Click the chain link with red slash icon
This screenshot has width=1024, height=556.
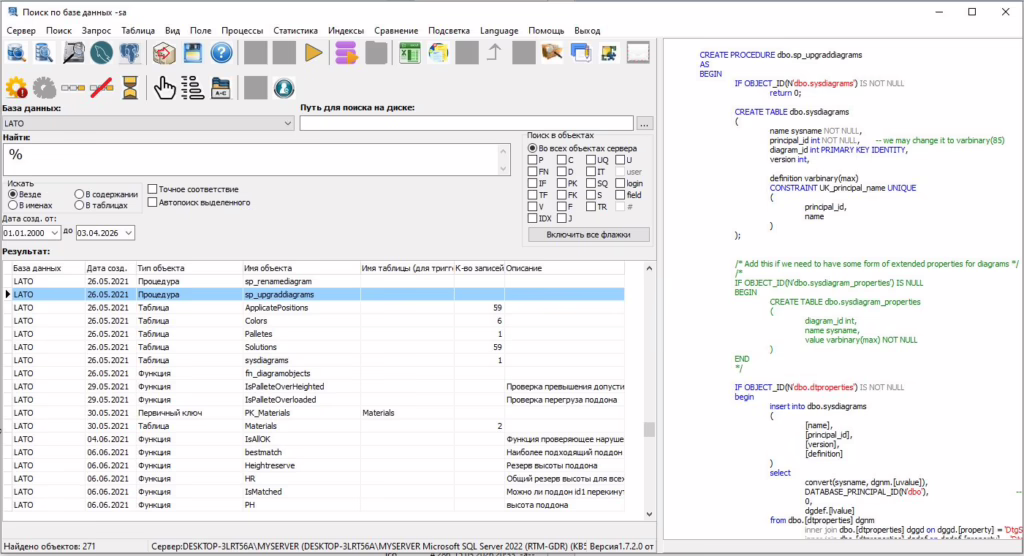[101, 88]
